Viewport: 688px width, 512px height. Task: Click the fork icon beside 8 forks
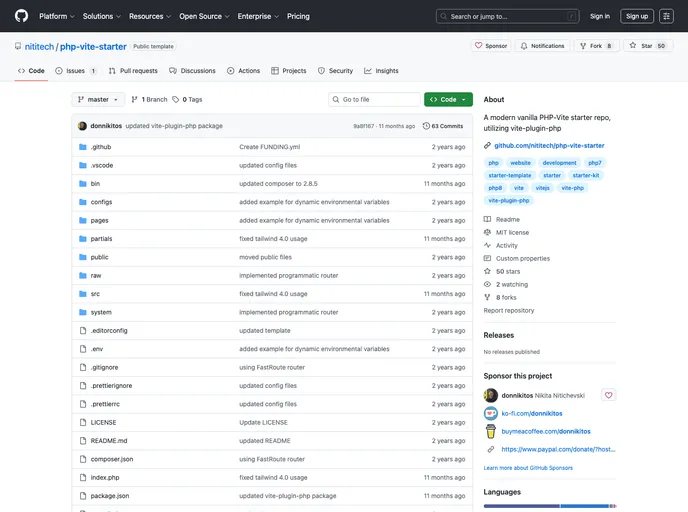(x=487, y=297)
